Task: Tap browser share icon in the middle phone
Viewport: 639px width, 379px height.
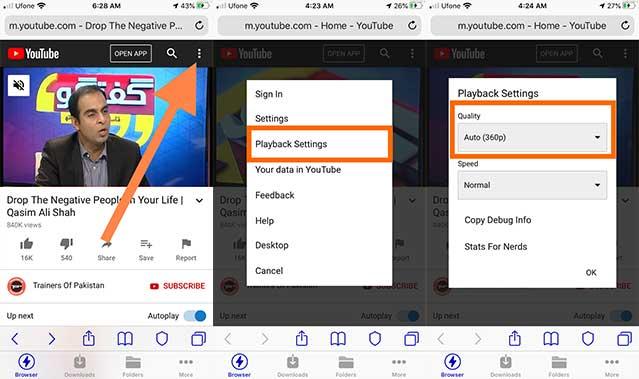Action: [302, 338]
